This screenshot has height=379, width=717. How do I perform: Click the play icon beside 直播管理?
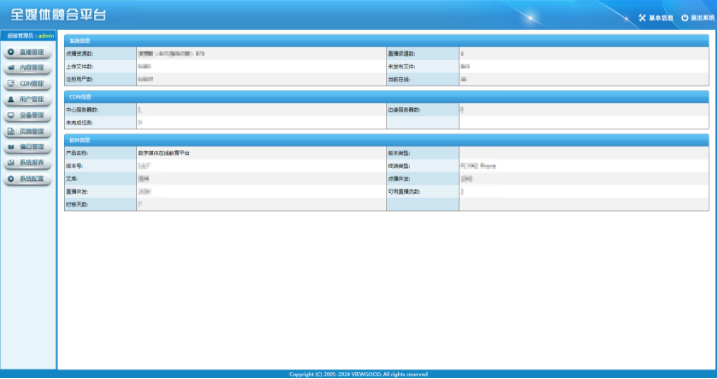click(x=11, y=52)
